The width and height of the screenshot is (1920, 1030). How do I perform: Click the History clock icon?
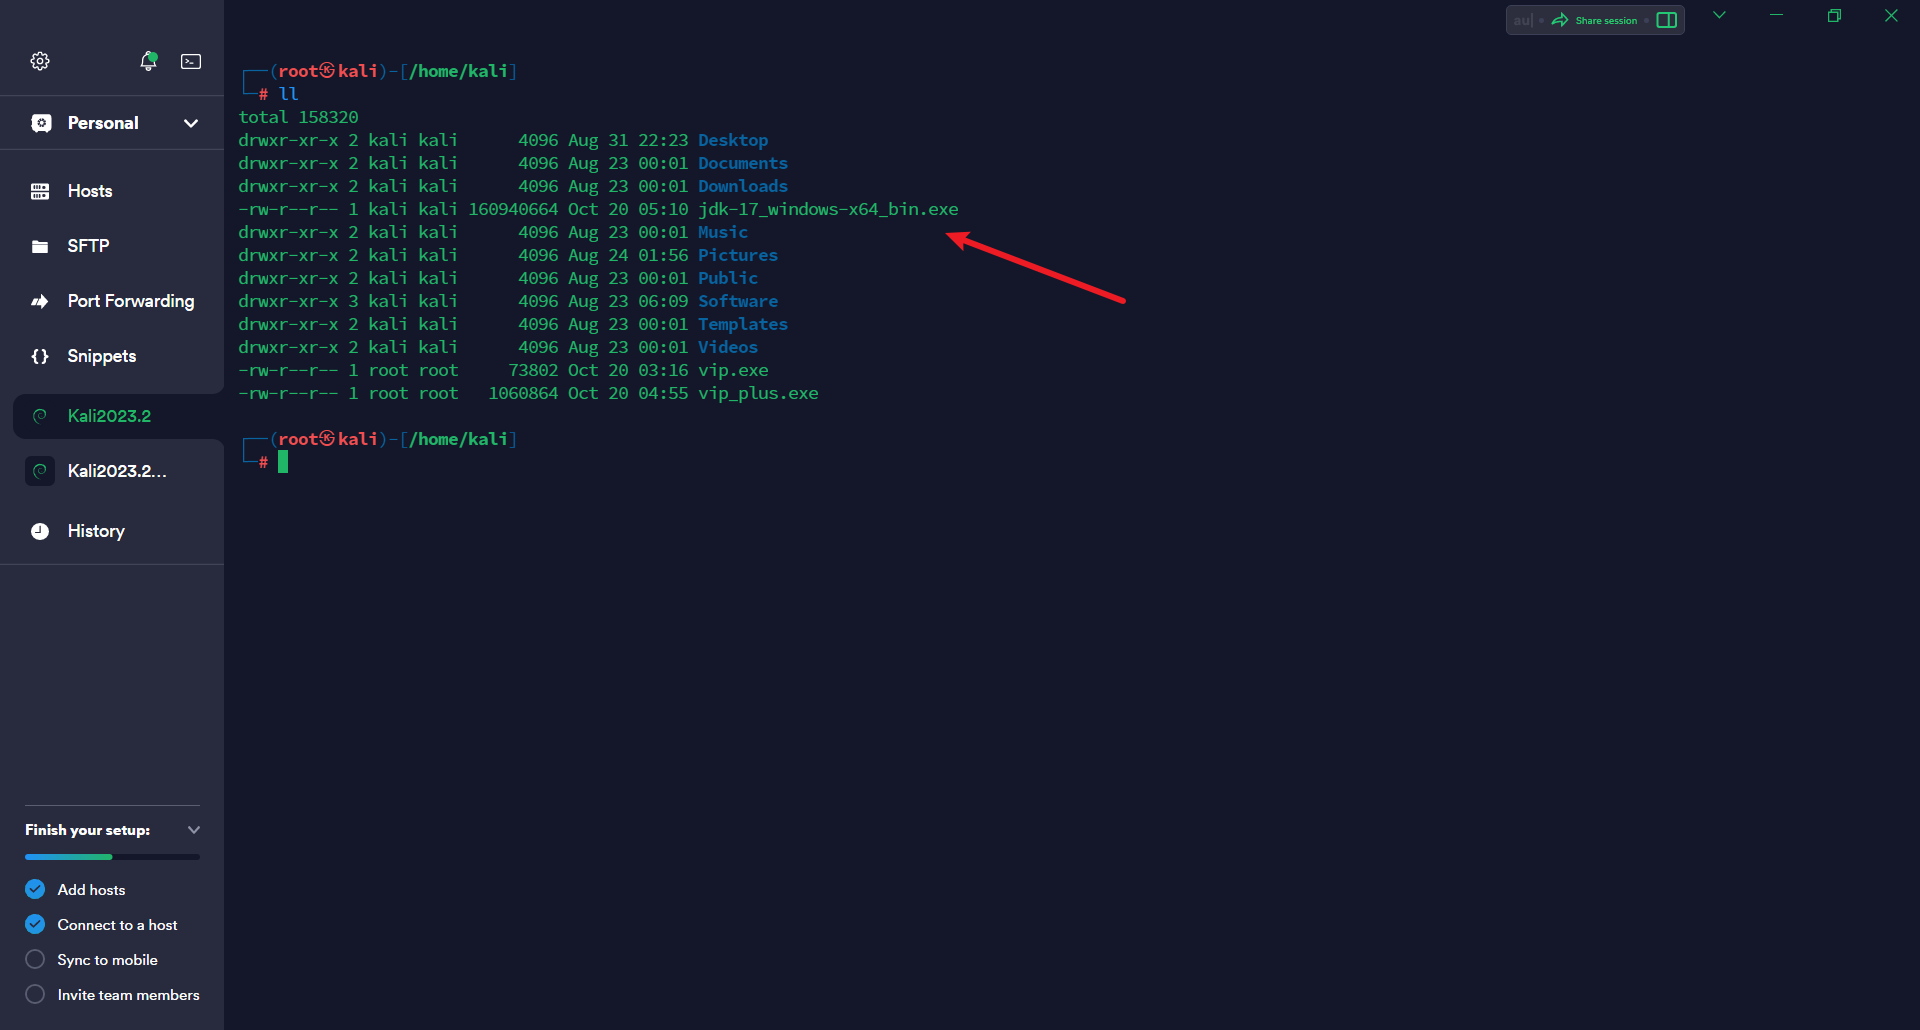pos(40,531)
